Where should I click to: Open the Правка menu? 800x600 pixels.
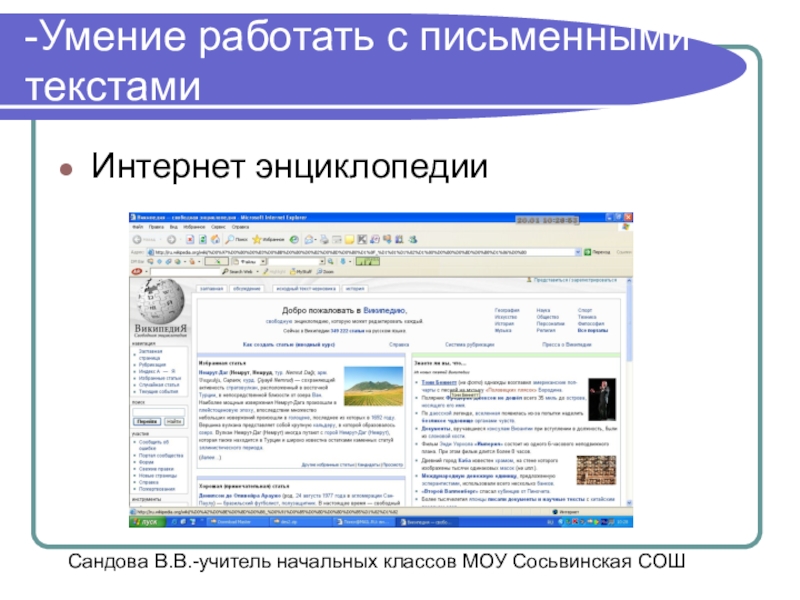click(x=156, y=227)
